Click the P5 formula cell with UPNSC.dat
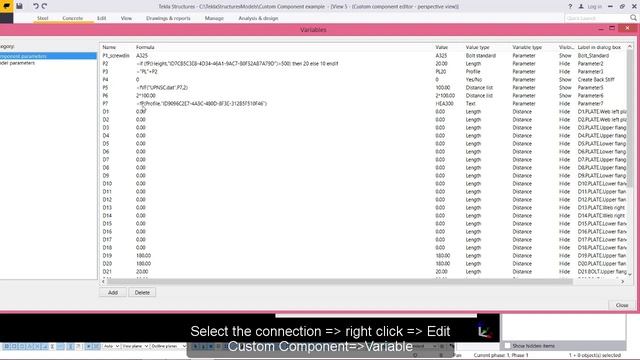 click(162, 87)
